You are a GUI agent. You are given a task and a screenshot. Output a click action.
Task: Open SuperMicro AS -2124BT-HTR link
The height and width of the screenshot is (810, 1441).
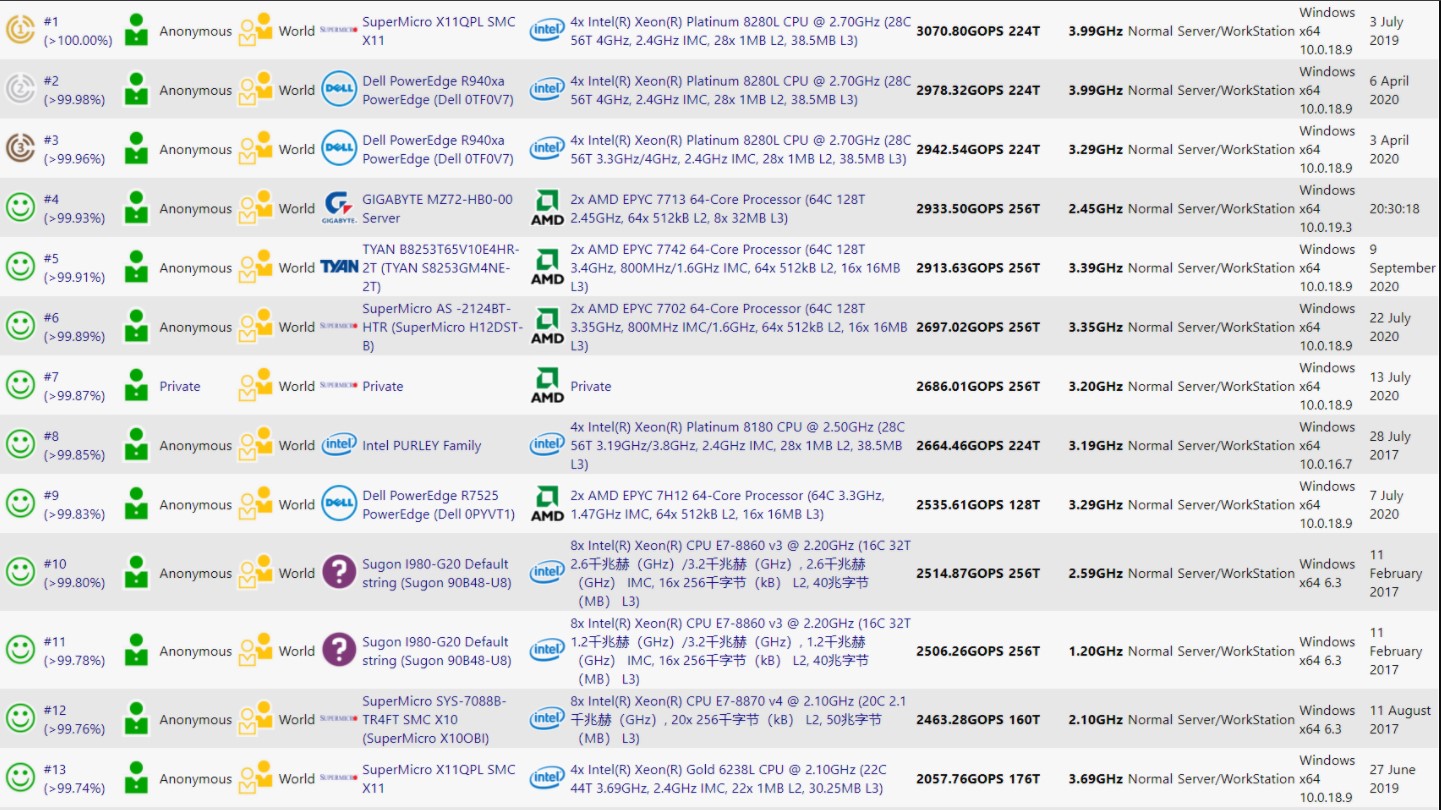click(442, 327)
